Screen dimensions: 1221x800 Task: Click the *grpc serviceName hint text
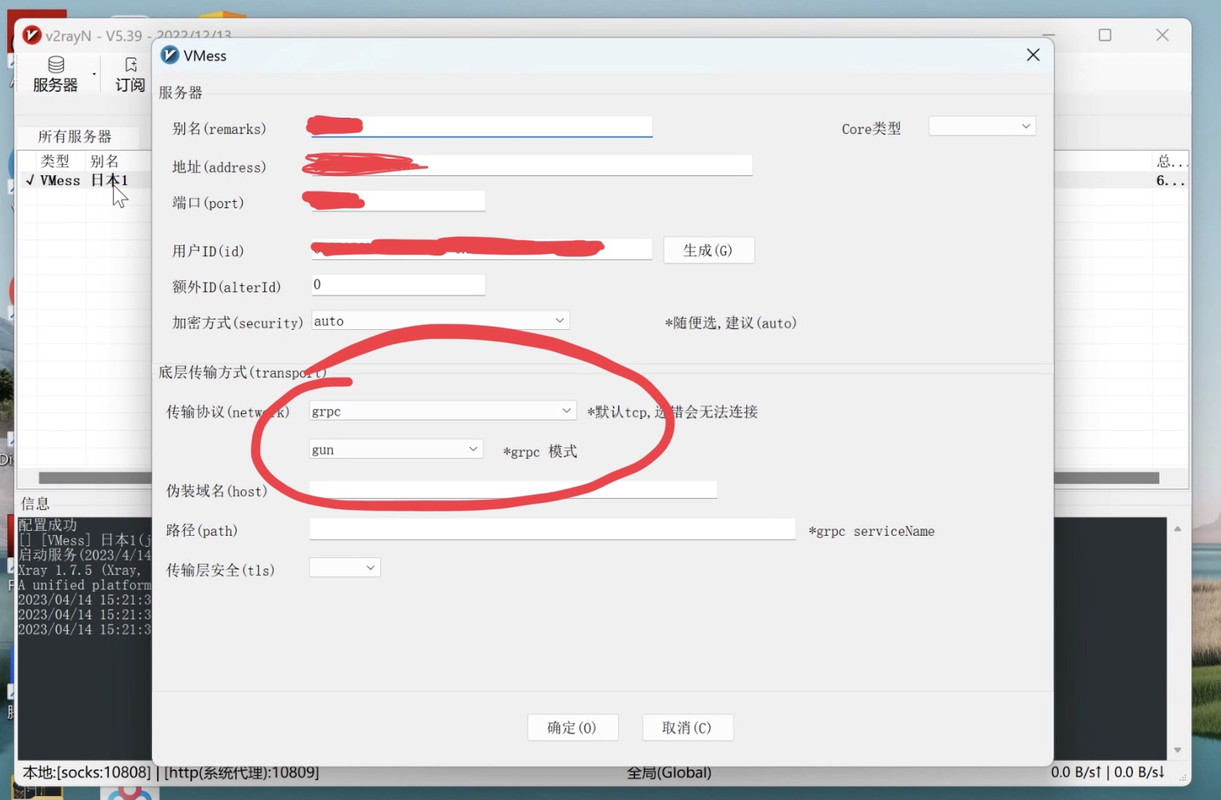pos(871,531)
